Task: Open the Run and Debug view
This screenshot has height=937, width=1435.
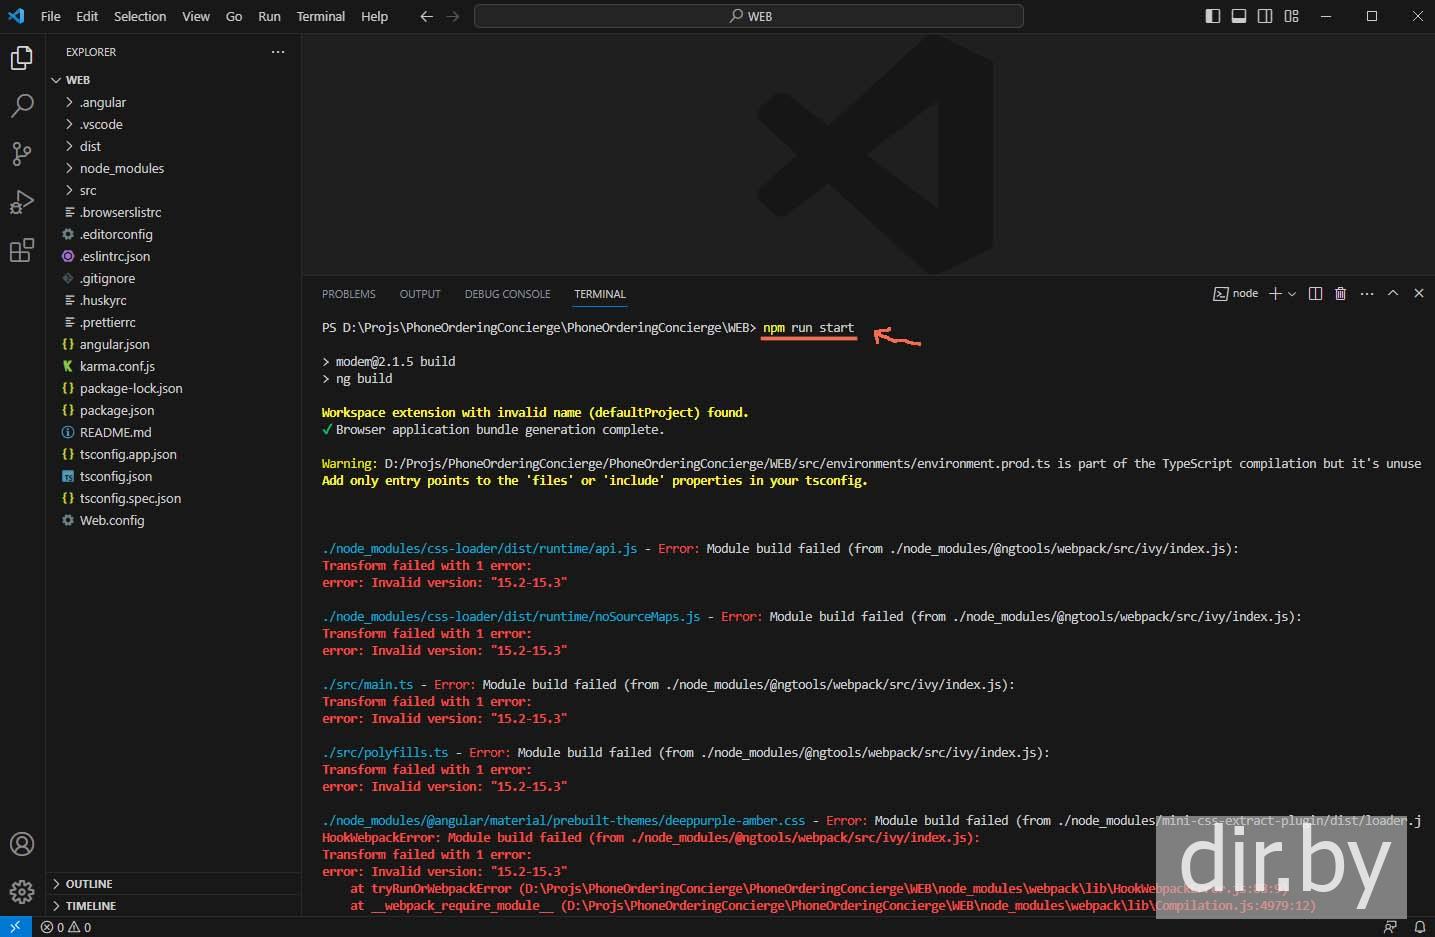Action: 22,202
